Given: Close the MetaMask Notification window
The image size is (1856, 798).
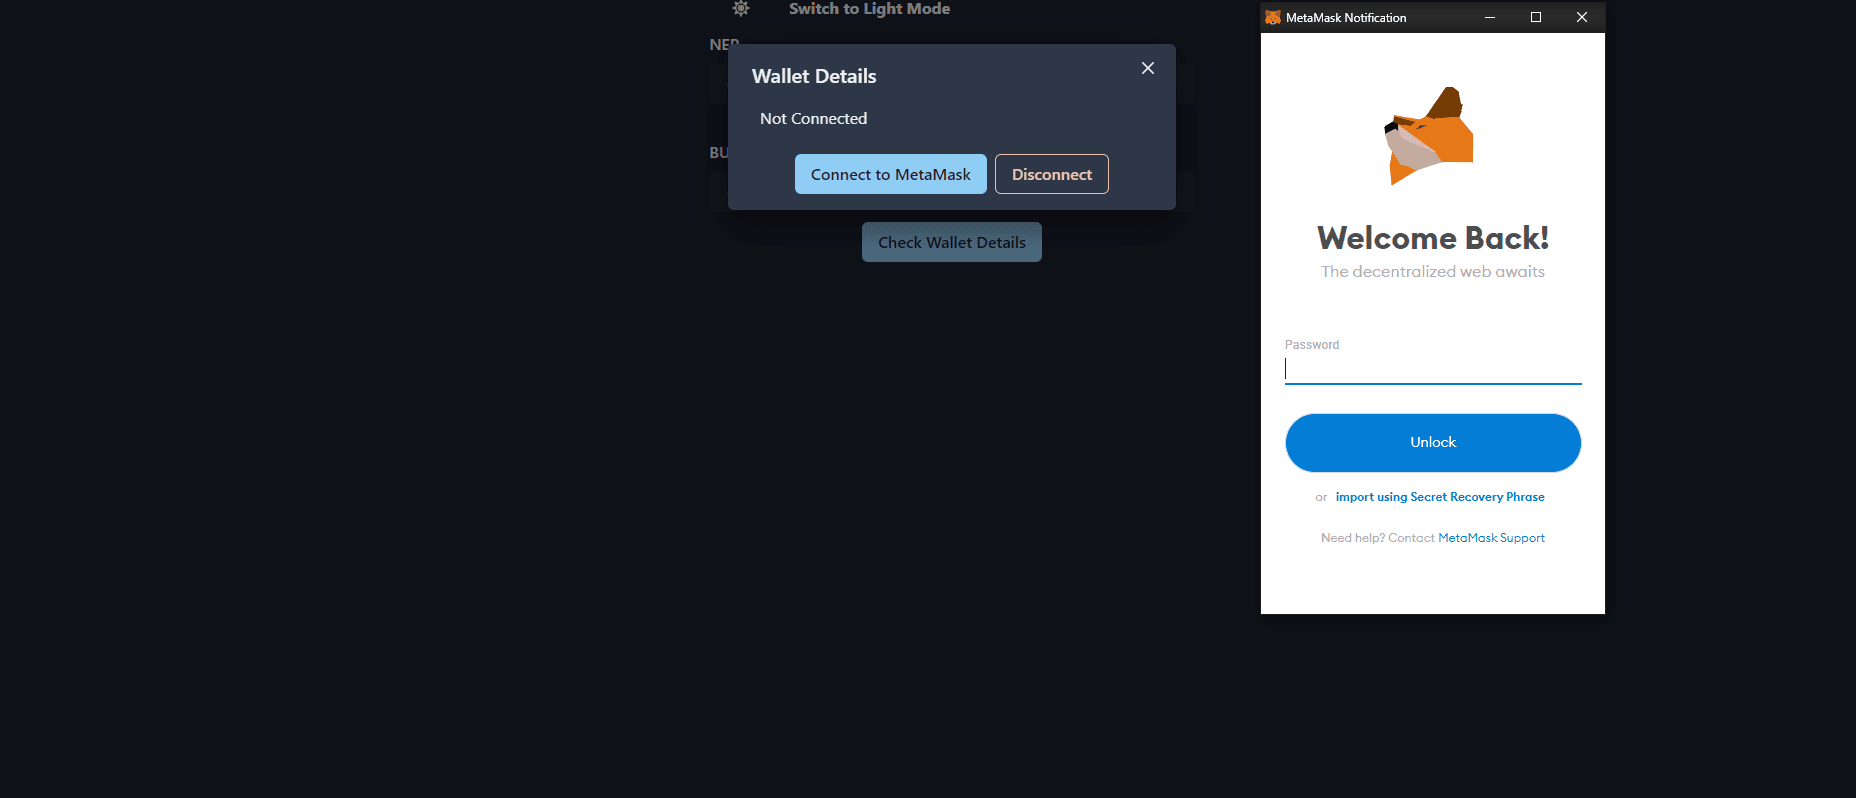Looking at the screenshot, I should [x=1582, y=17].
